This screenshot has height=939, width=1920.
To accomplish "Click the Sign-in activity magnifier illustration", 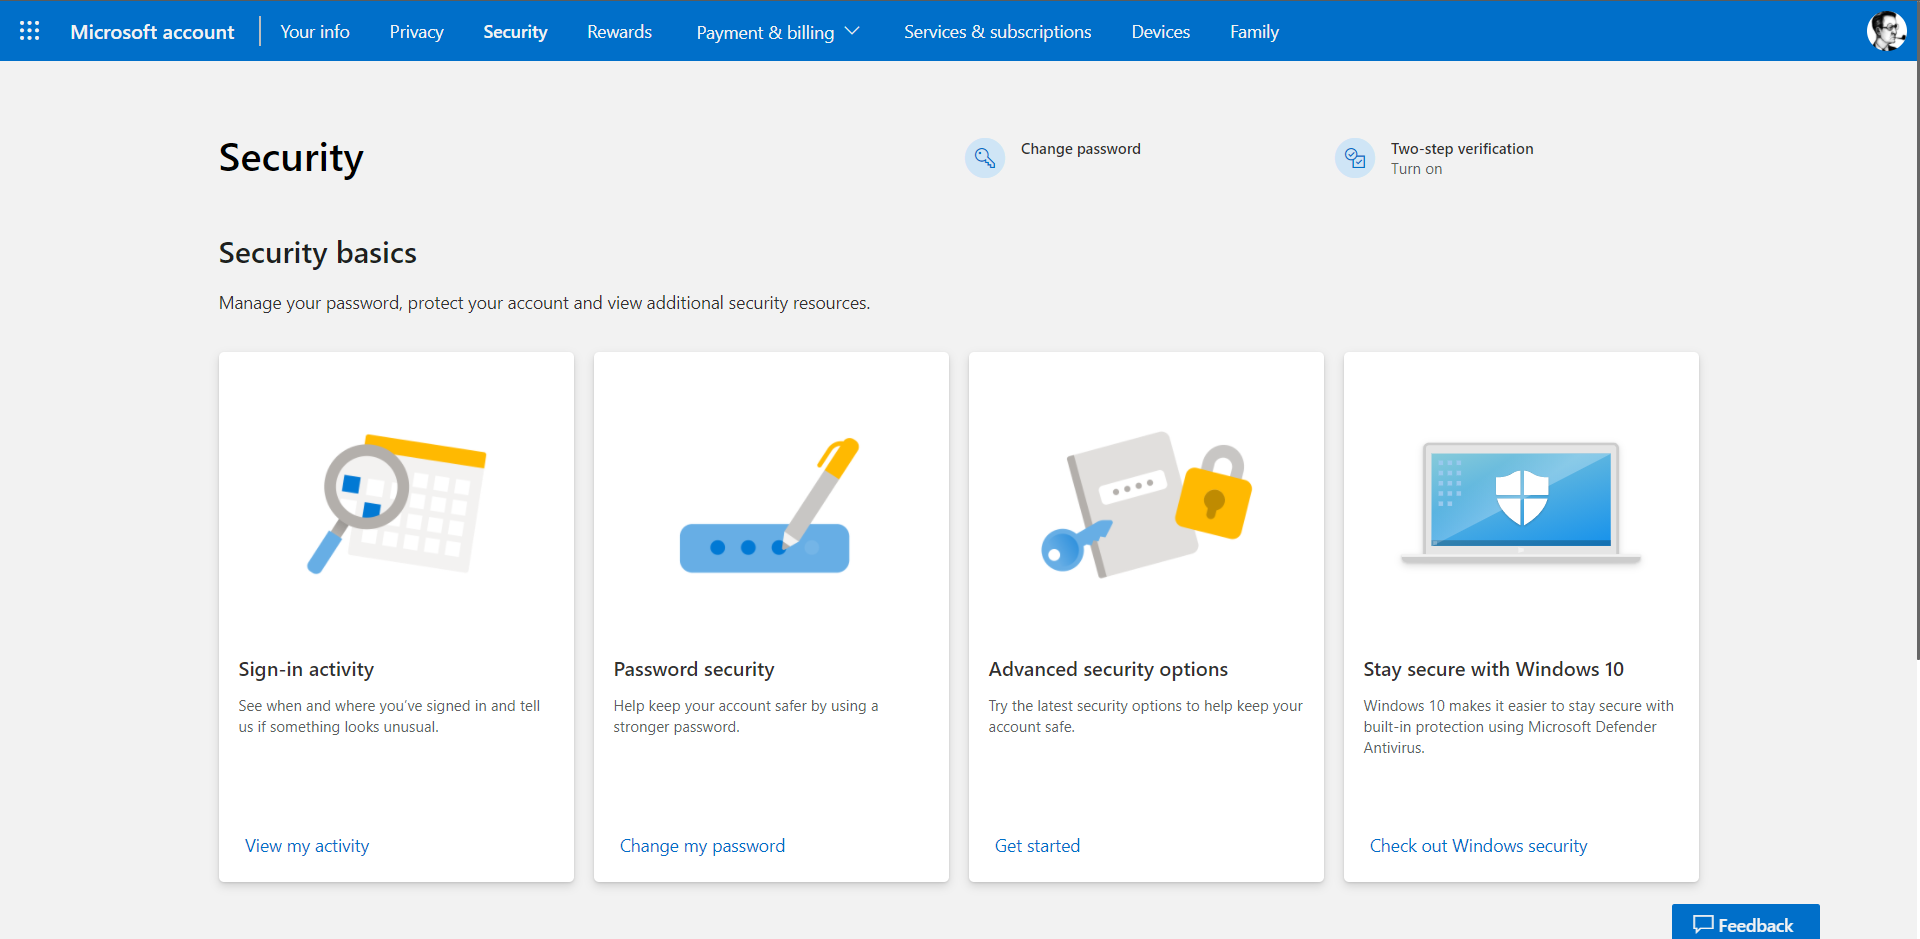I will [396, 504].
